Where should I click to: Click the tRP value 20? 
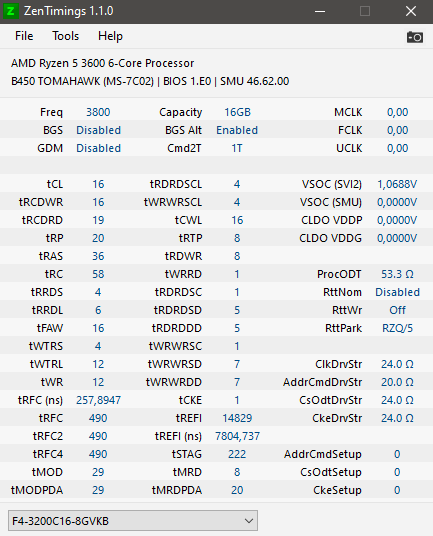point(98,238)
